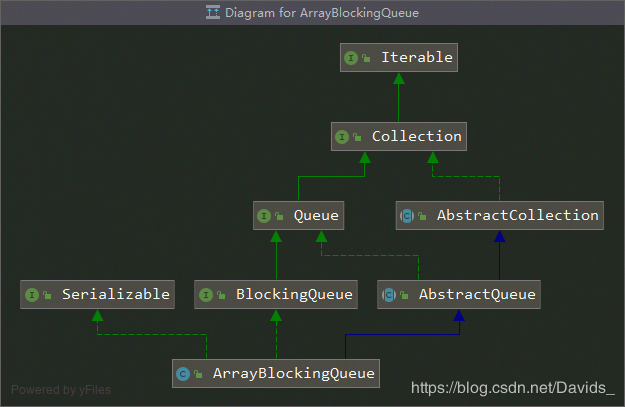
Task: Click the public lock icon on the AbstractQueue node
Action: click(x=404, y=295)
